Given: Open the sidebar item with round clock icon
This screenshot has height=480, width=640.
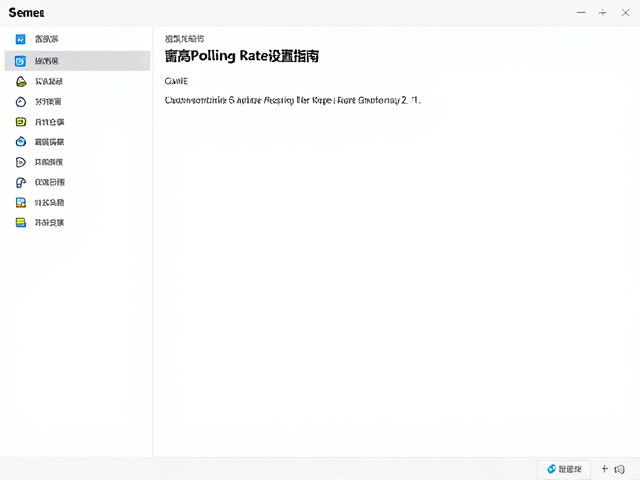Looking at the screenshot, I should 77,102.
